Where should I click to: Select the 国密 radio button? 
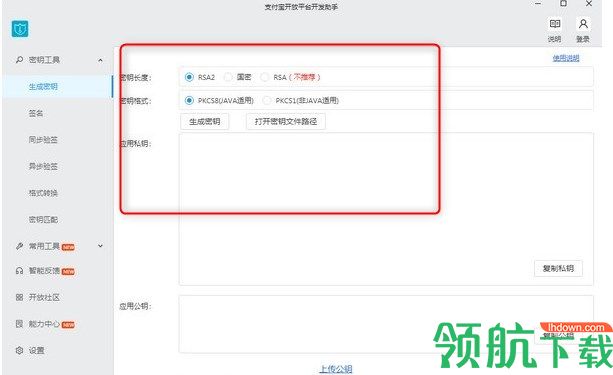point(228,77)
